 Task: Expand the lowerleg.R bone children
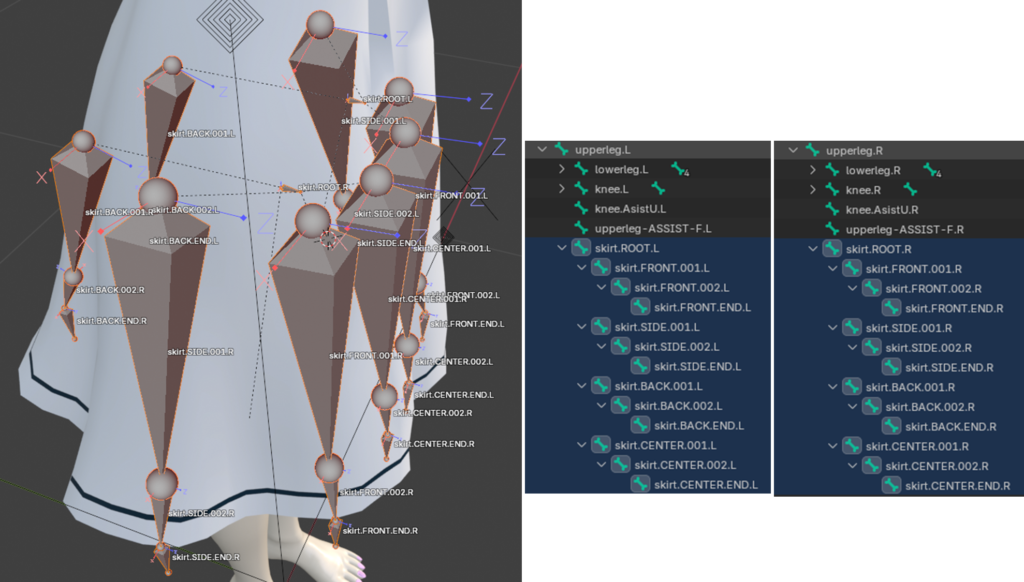813,170
